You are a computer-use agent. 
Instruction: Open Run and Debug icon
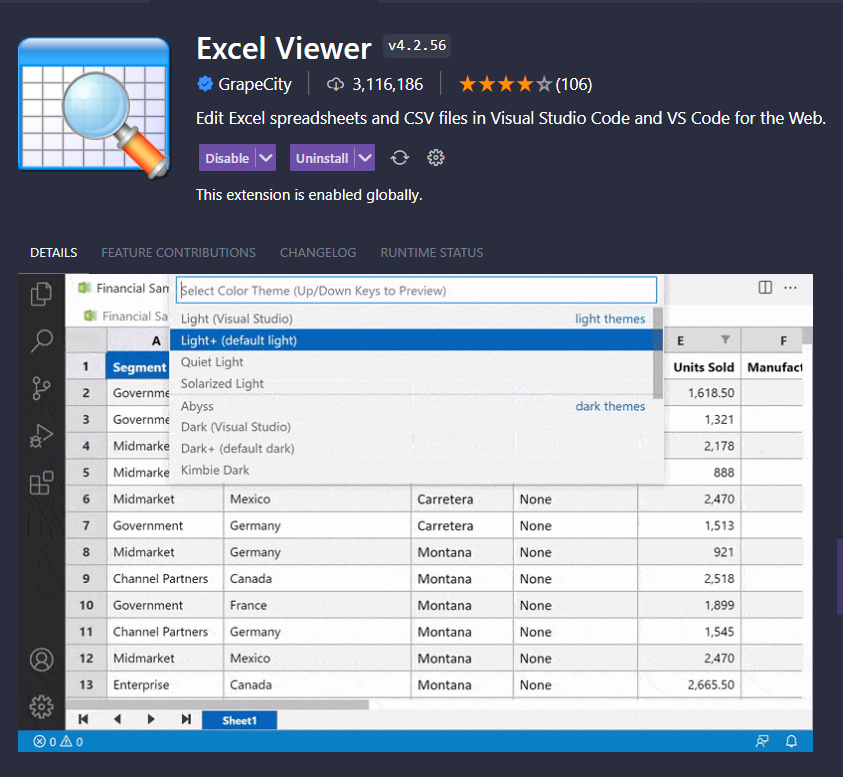(42, 436)
